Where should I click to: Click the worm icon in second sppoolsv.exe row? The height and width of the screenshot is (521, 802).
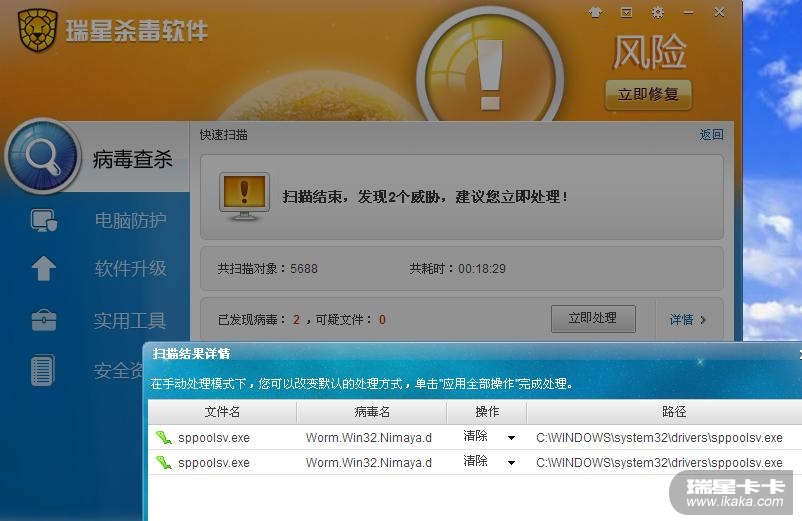tap(164, 462)
